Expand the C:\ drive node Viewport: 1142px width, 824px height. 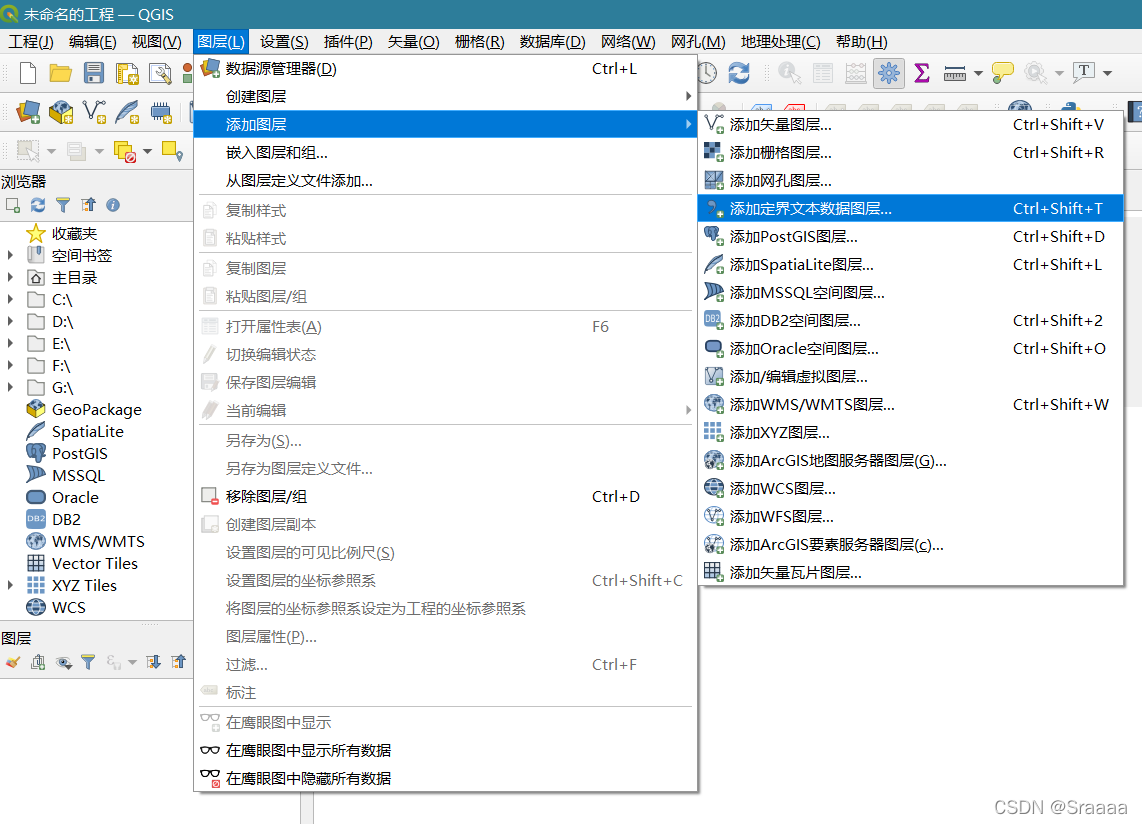(10, 299)
